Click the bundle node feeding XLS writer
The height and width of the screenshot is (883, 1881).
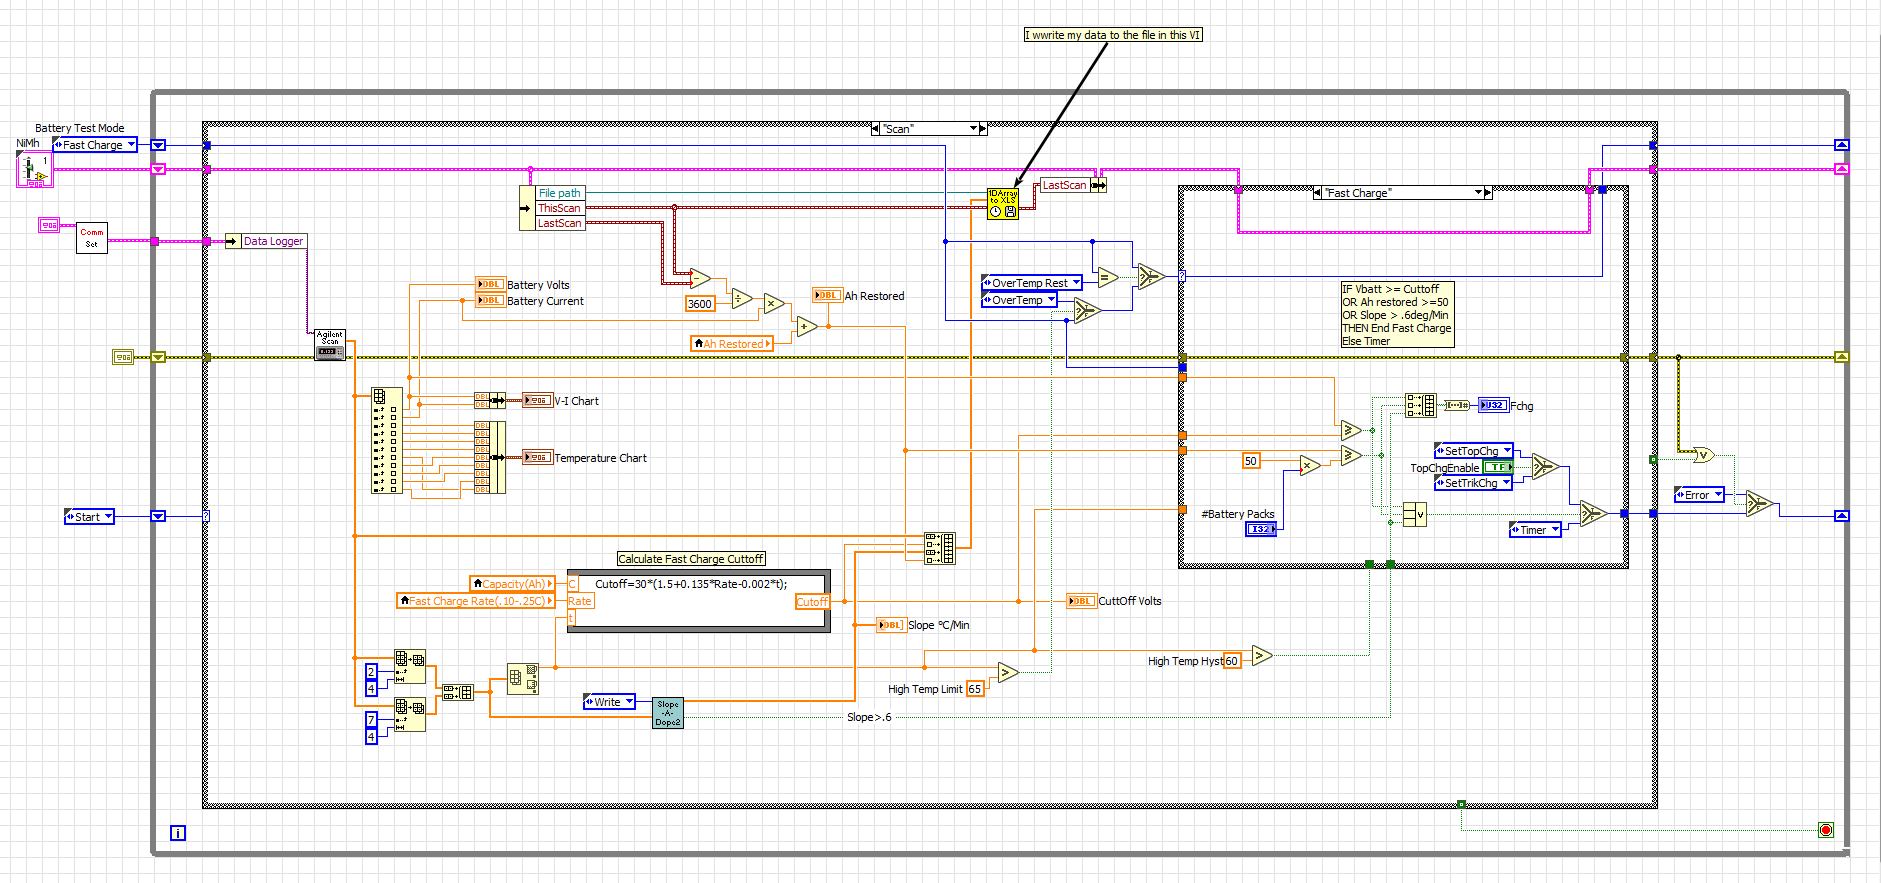tap(939, 548)
